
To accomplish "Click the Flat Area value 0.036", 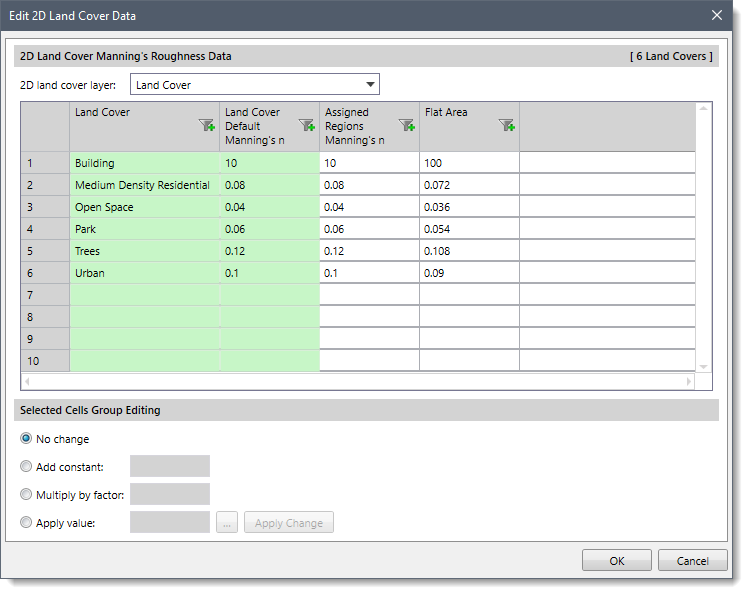I will [x=469, y=207].
